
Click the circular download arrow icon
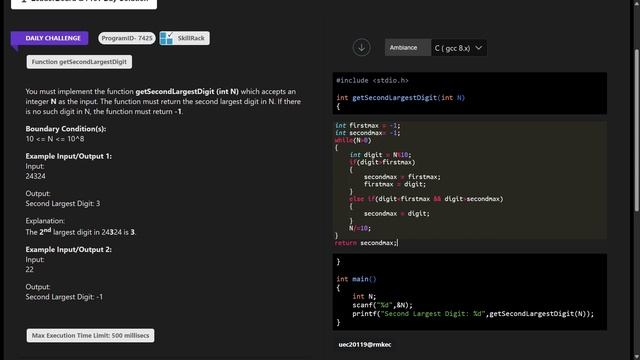tap(361, 47)
